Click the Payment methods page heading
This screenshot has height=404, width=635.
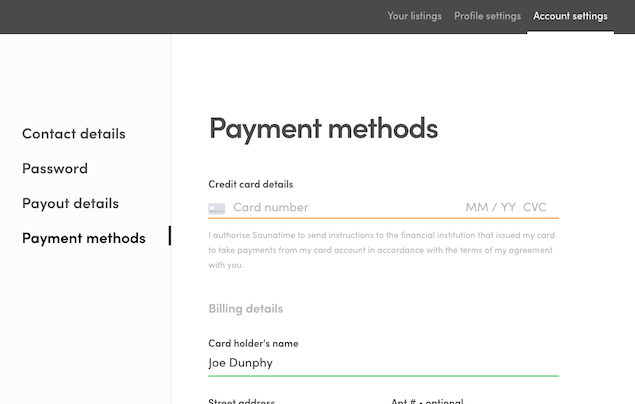323,128
